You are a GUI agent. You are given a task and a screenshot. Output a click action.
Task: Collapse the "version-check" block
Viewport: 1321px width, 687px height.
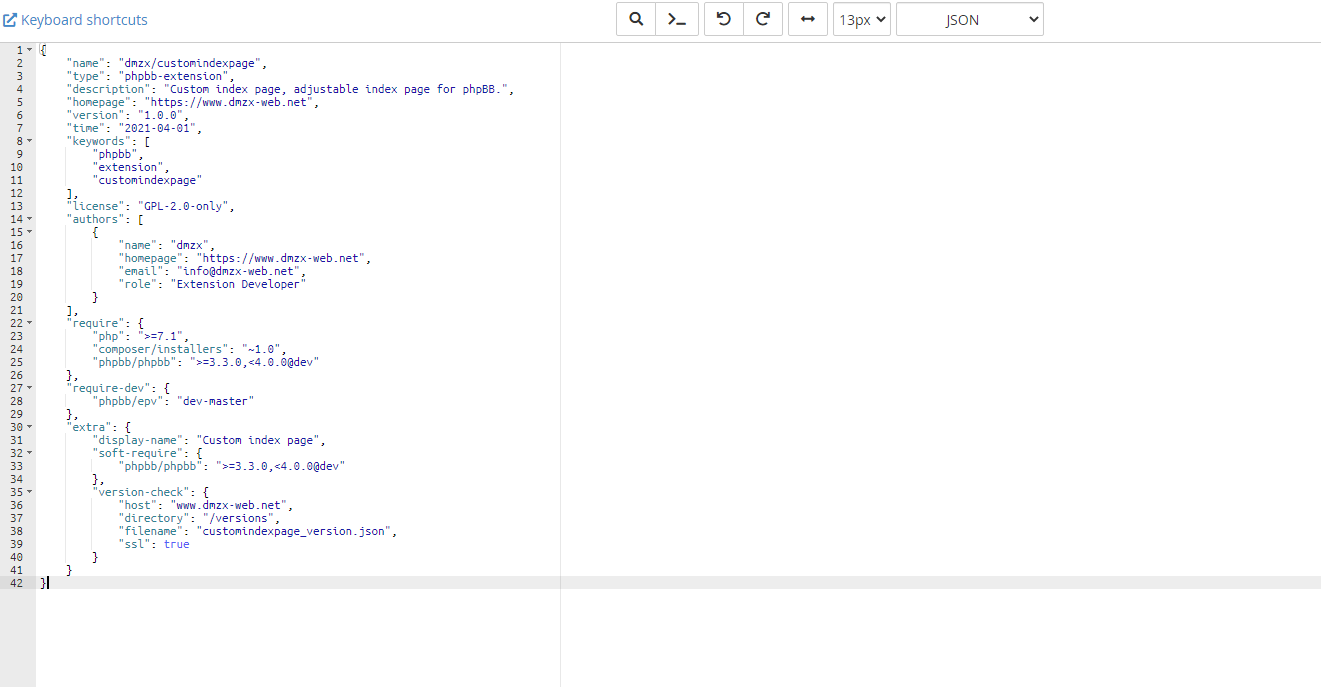29,492
